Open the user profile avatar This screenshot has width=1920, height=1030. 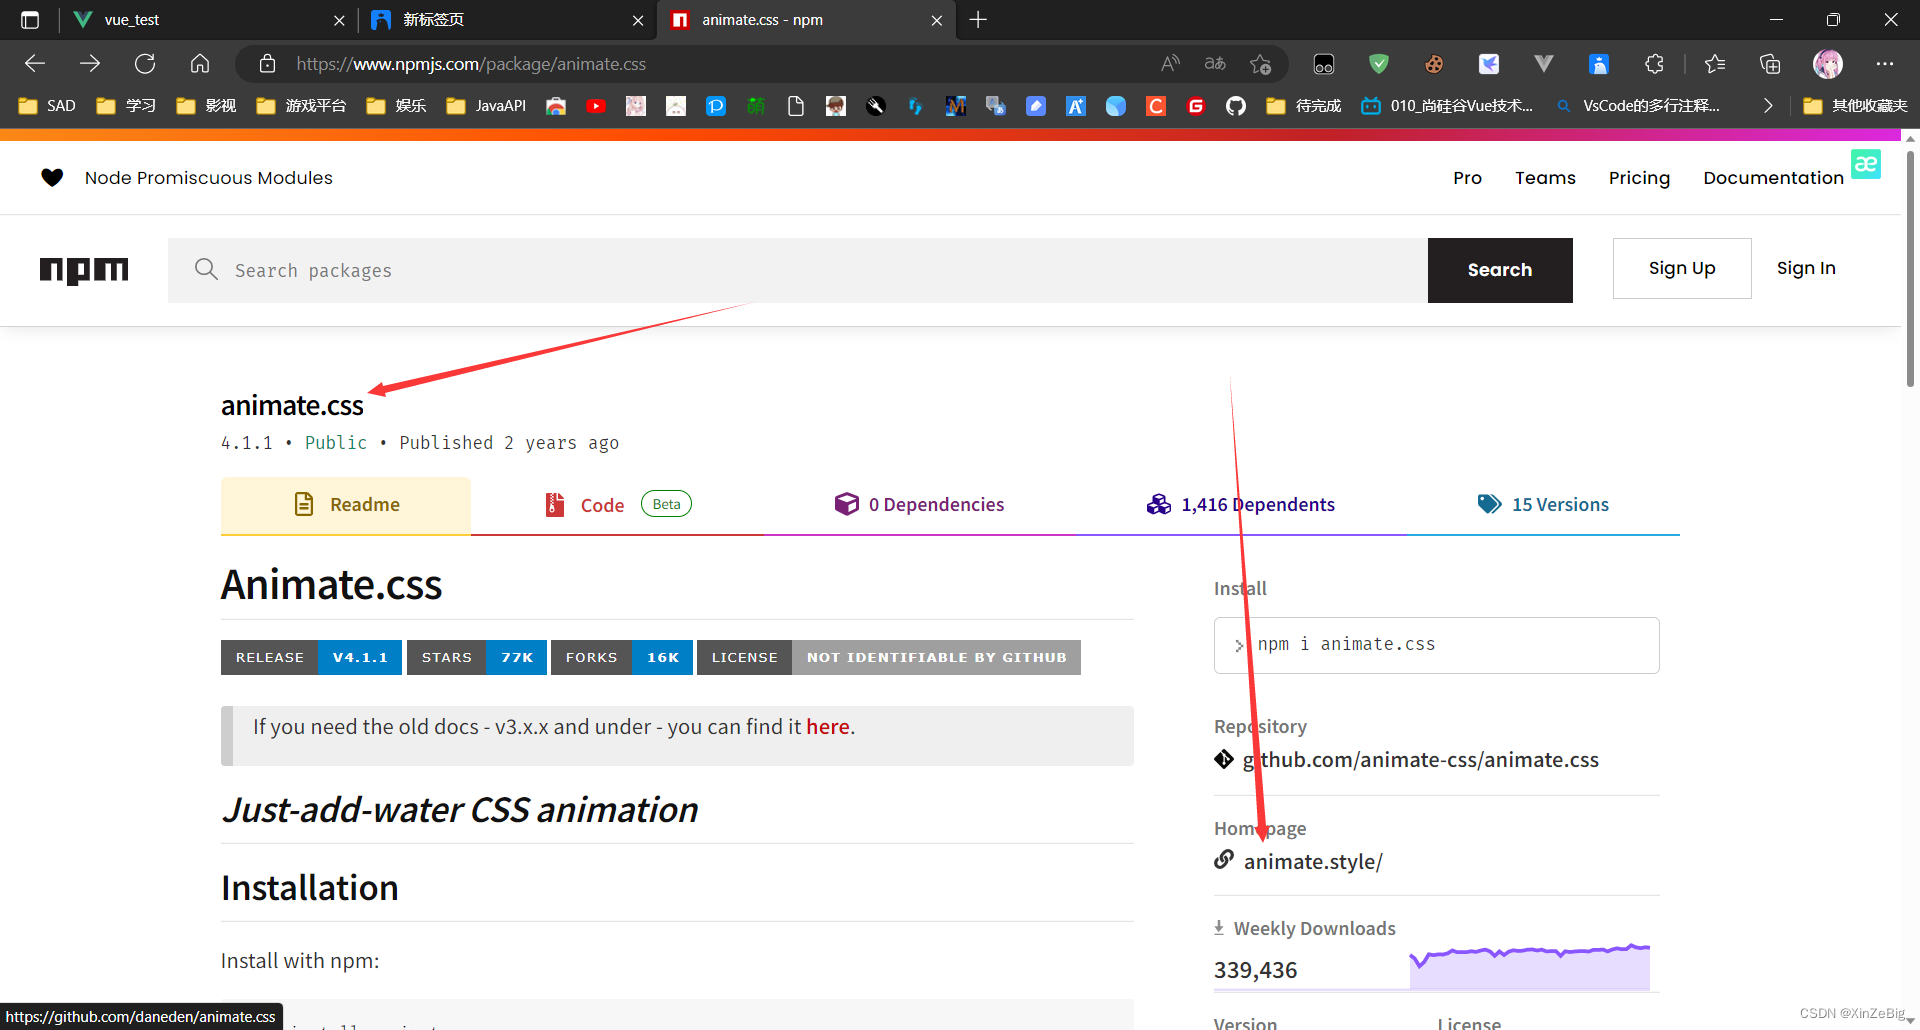(1828, 64)
